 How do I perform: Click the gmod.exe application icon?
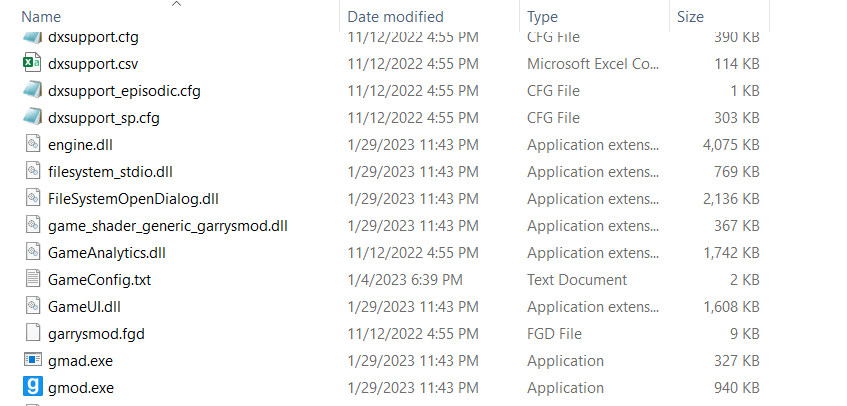tap(30, 387)
